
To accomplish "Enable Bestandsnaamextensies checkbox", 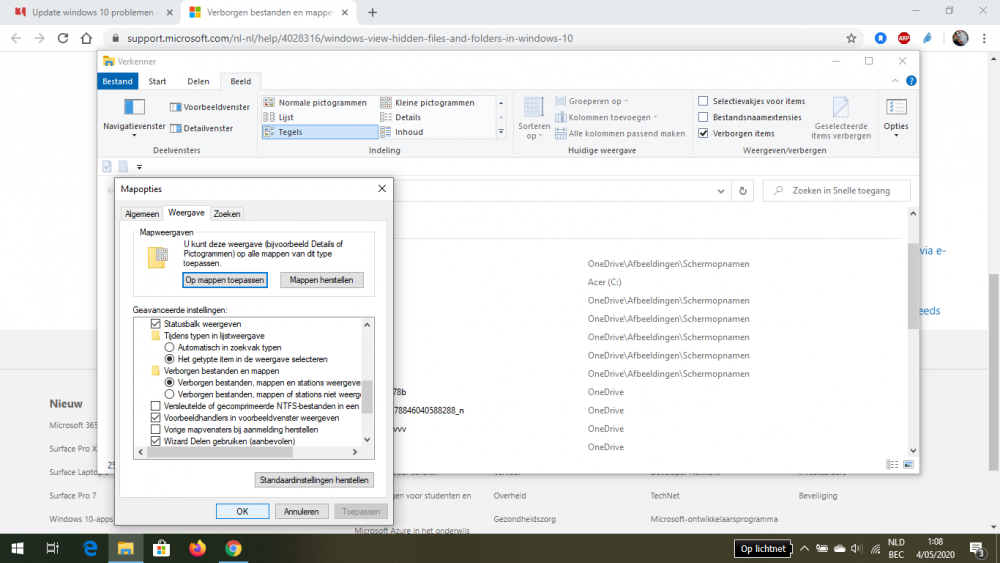I will click(704, 117).
